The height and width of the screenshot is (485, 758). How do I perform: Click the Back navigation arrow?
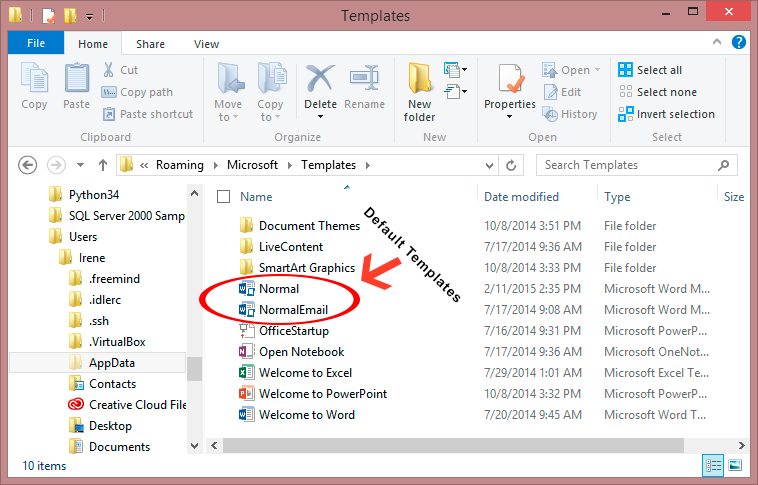coord(28,165)
